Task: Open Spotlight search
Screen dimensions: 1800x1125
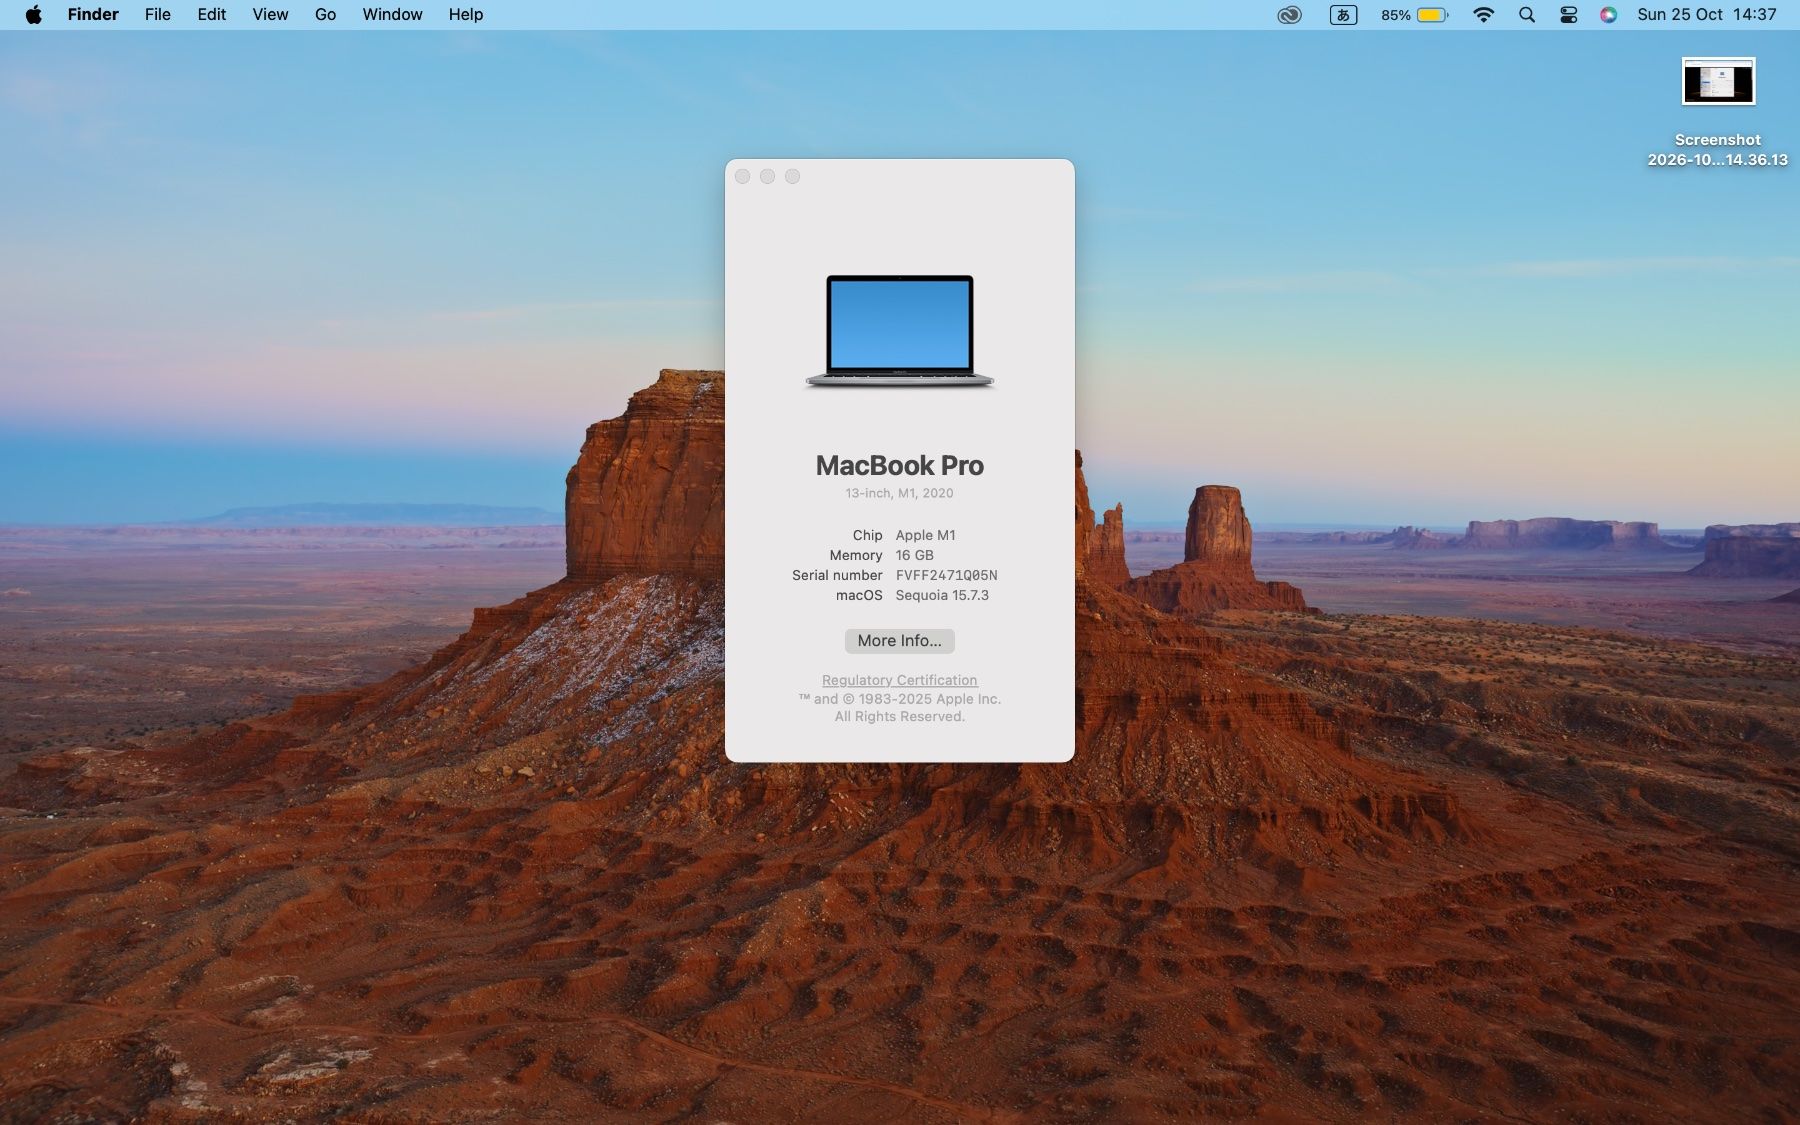Action: pos(1527,15)
